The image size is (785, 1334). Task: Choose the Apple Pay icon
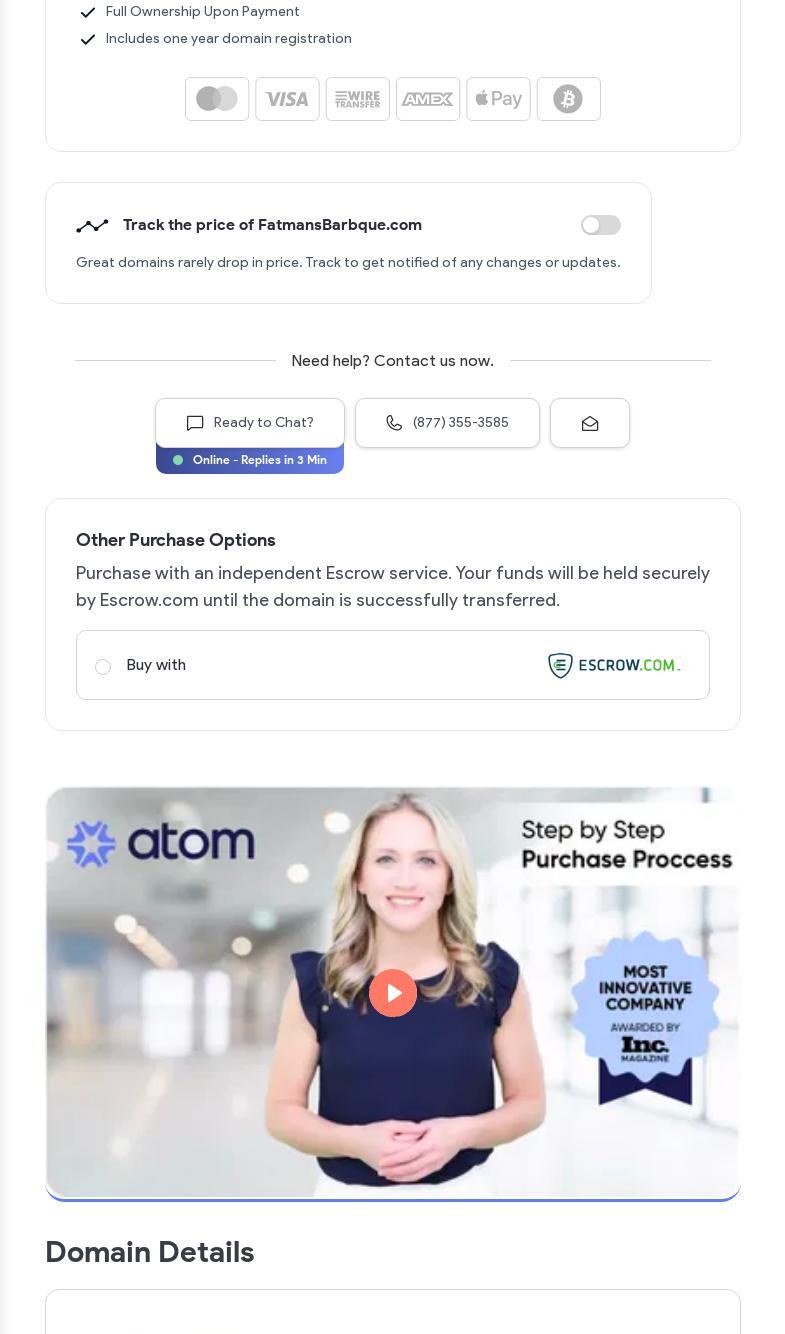(x=498, y=99)
